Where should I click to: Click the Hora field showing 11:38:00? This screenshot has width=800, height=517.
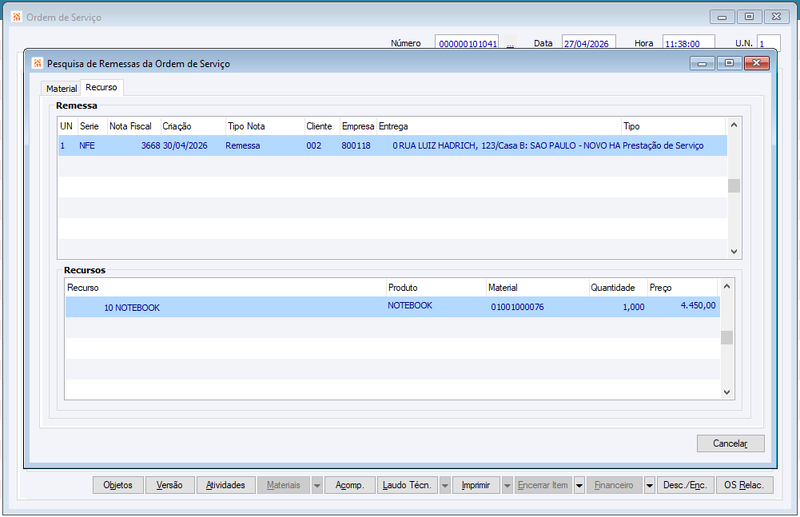click(x=688, y=43)
